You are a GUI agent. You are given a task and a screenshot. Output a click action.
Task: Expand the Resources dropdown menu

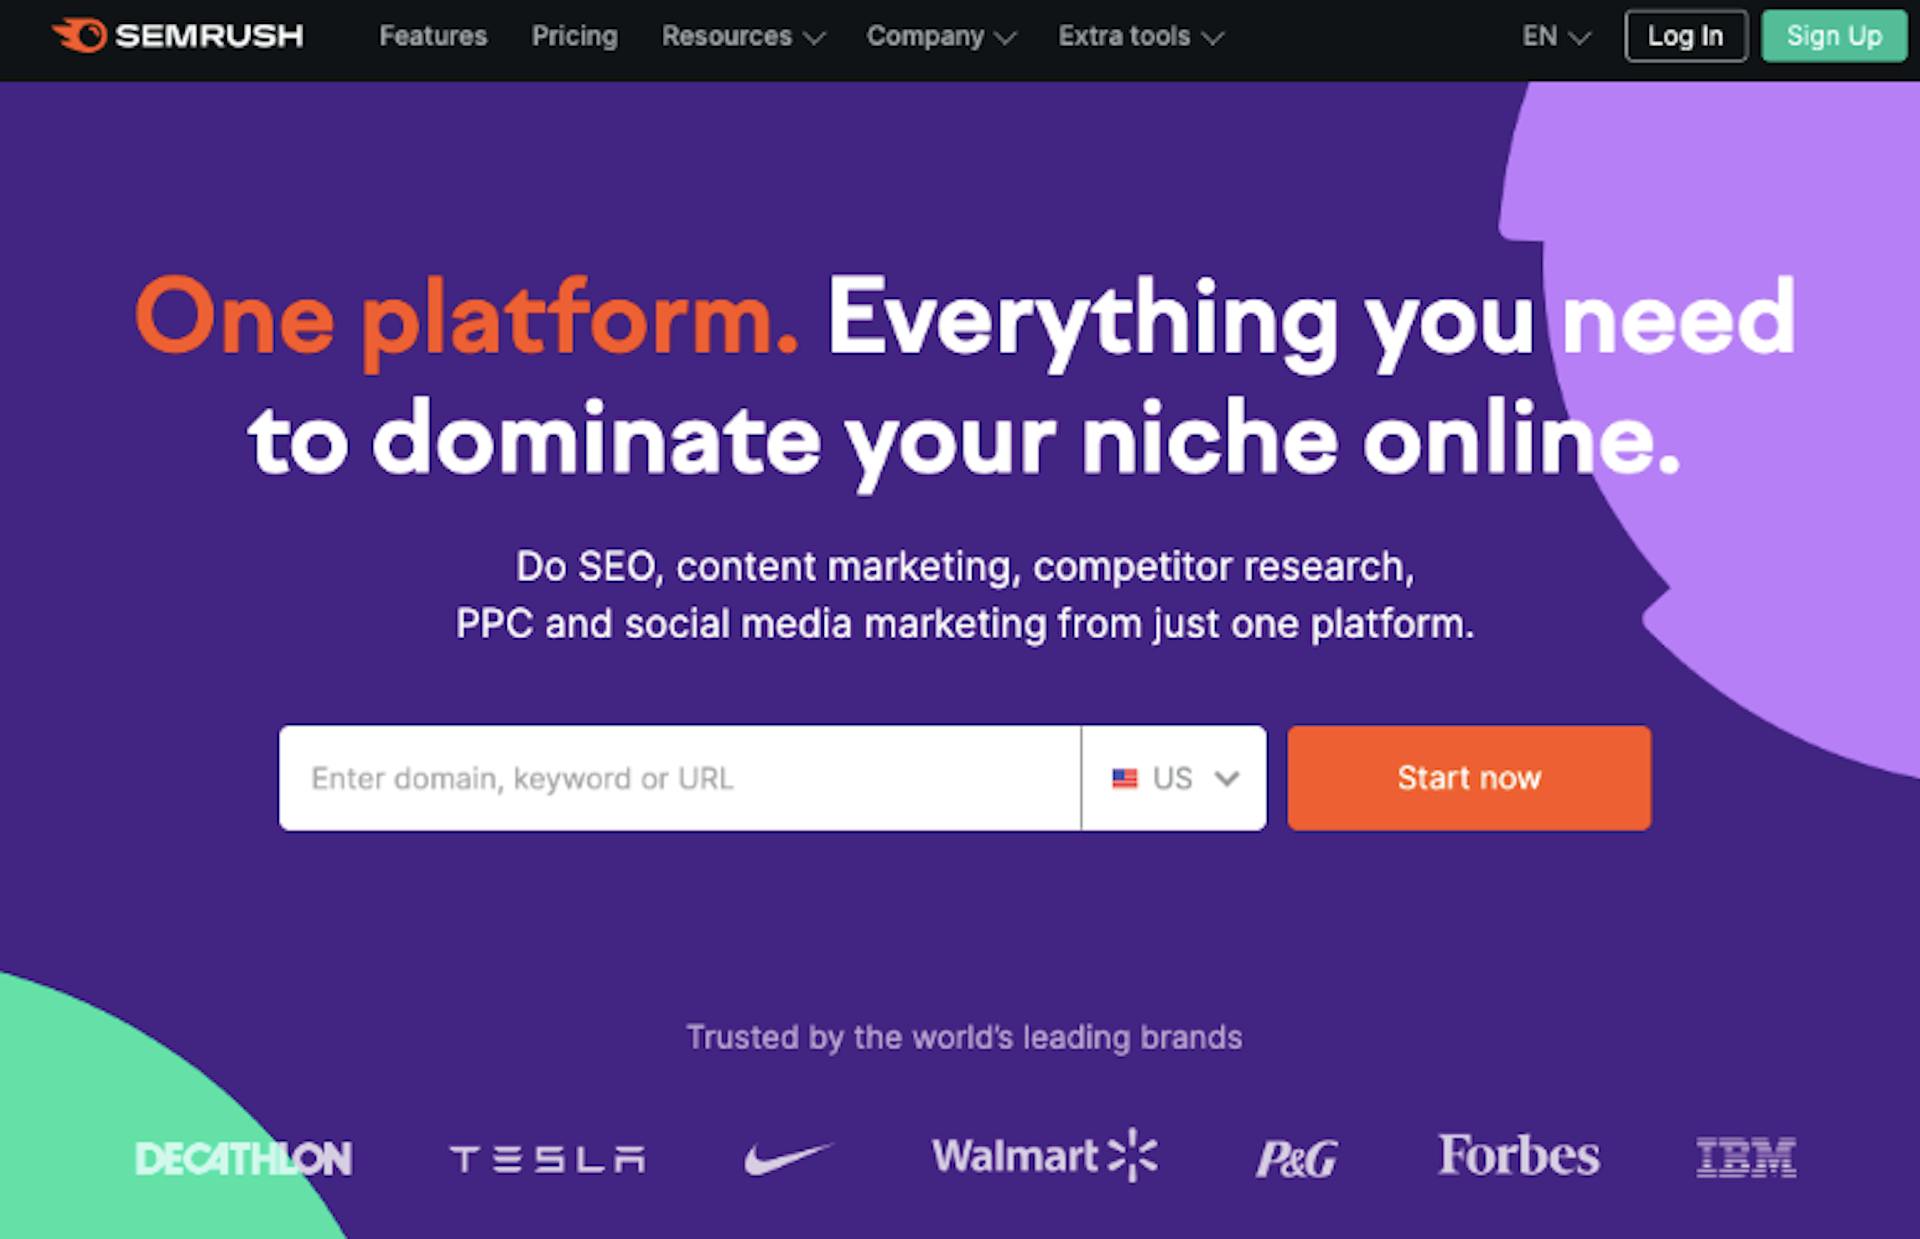tap(743, 37)
